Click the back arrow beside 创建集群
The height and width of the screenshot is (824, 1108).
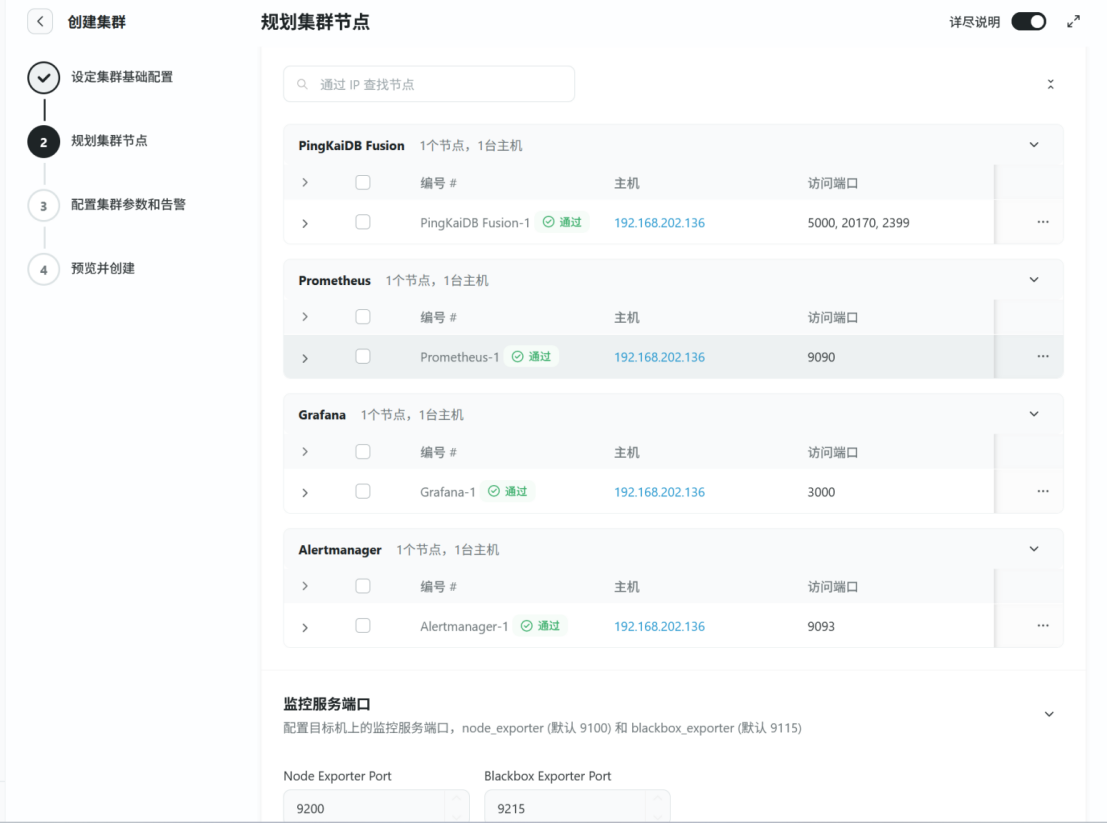coord(40,22)
